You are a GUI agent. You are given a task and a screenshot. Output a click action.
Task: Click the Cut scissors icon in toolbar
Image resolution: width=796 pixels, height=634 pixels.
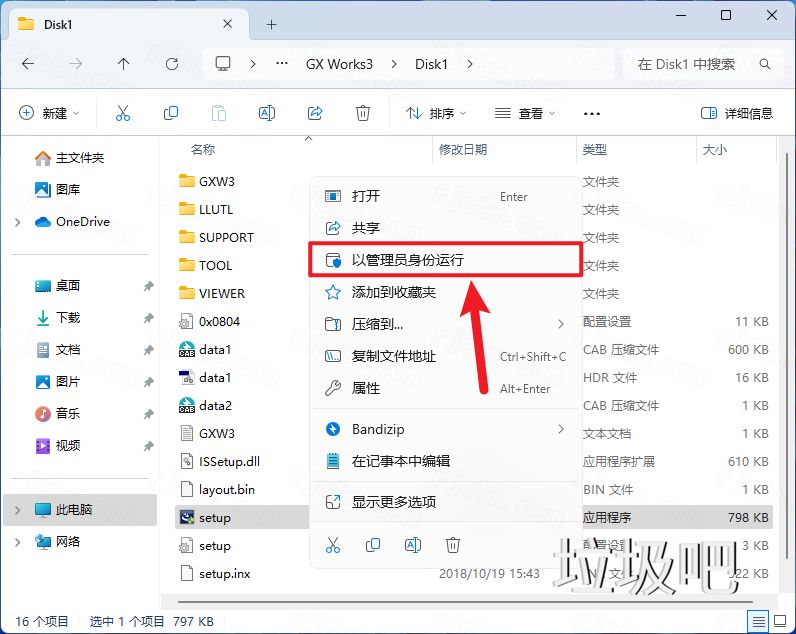(123, 113)
